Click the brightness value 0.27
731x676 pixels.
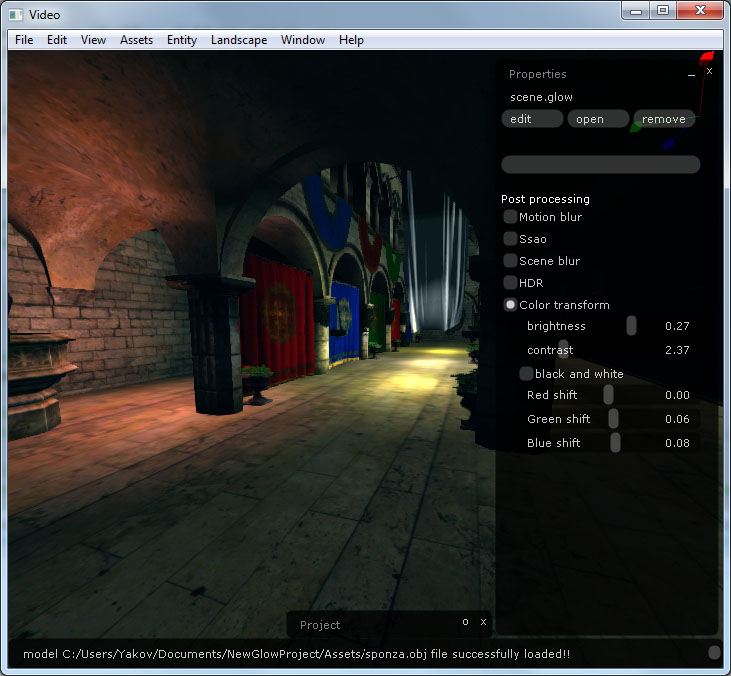(677, 326)
